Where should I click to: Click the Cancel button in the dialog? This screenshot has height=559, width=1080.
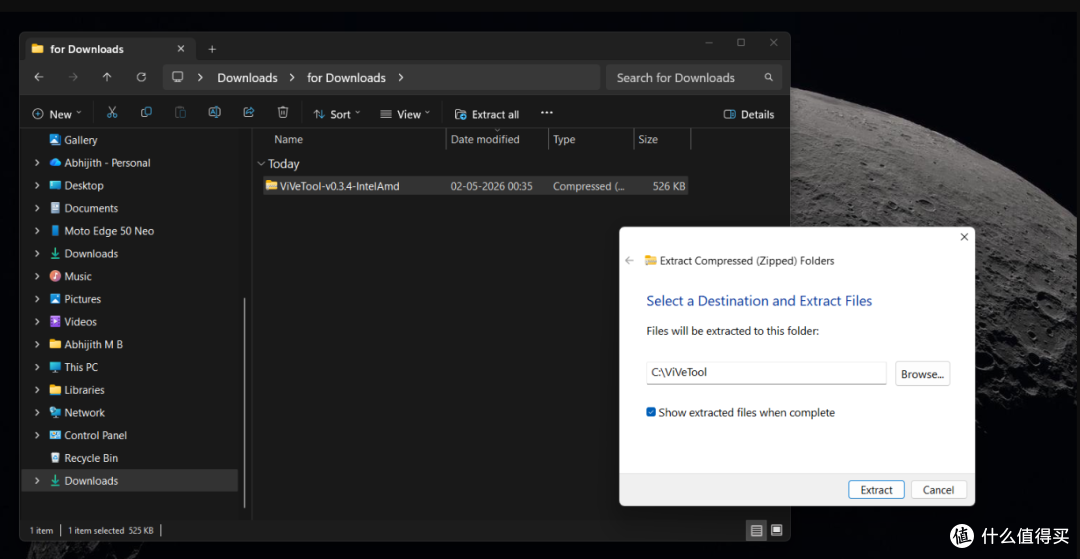point(939,489)
